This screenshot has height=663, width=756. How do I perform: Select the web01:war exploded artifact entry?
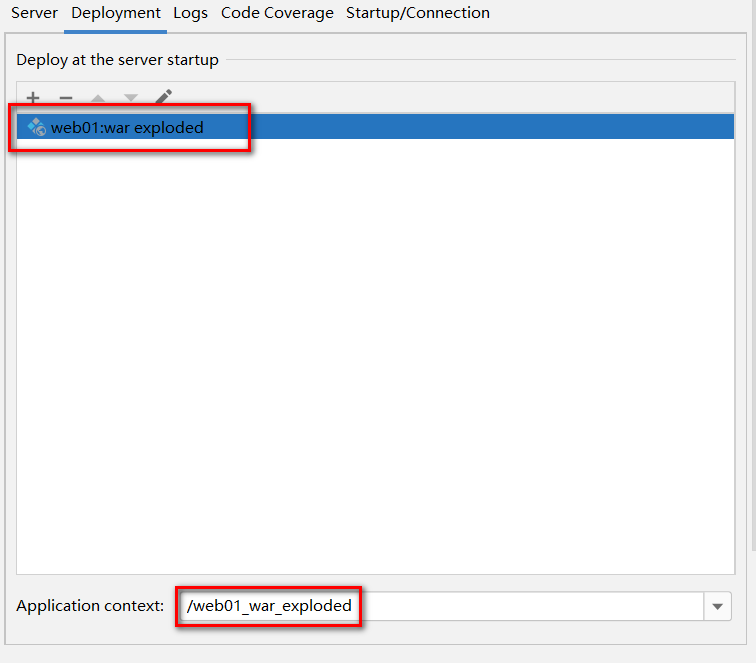click(127, 127)
